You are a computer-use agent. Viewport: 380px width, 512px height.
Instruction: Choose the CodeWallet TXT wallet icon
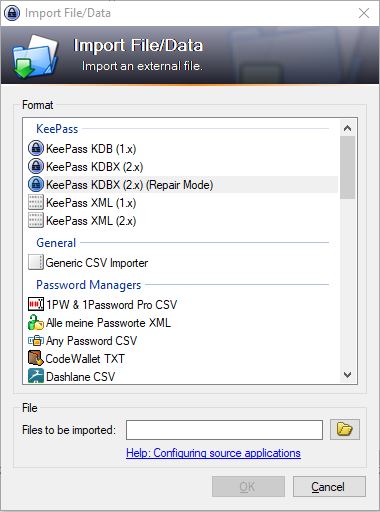pyautogui.click(x=36, y=358)
